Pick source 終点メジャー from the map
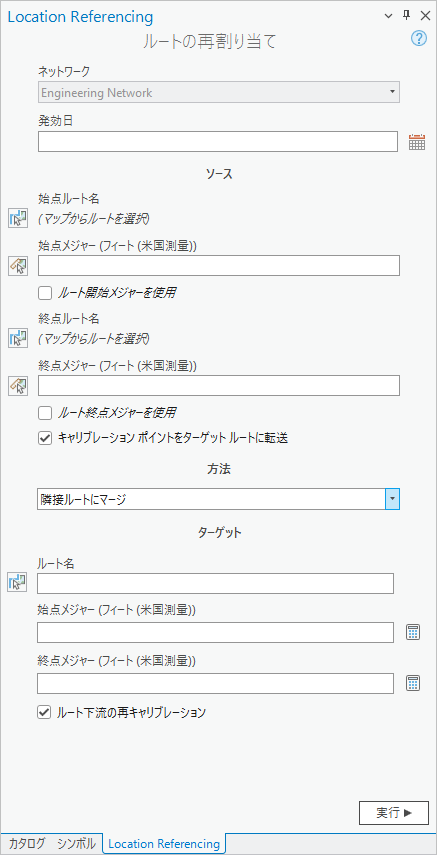This screenshot has height=855, width=437. (17, 386)
